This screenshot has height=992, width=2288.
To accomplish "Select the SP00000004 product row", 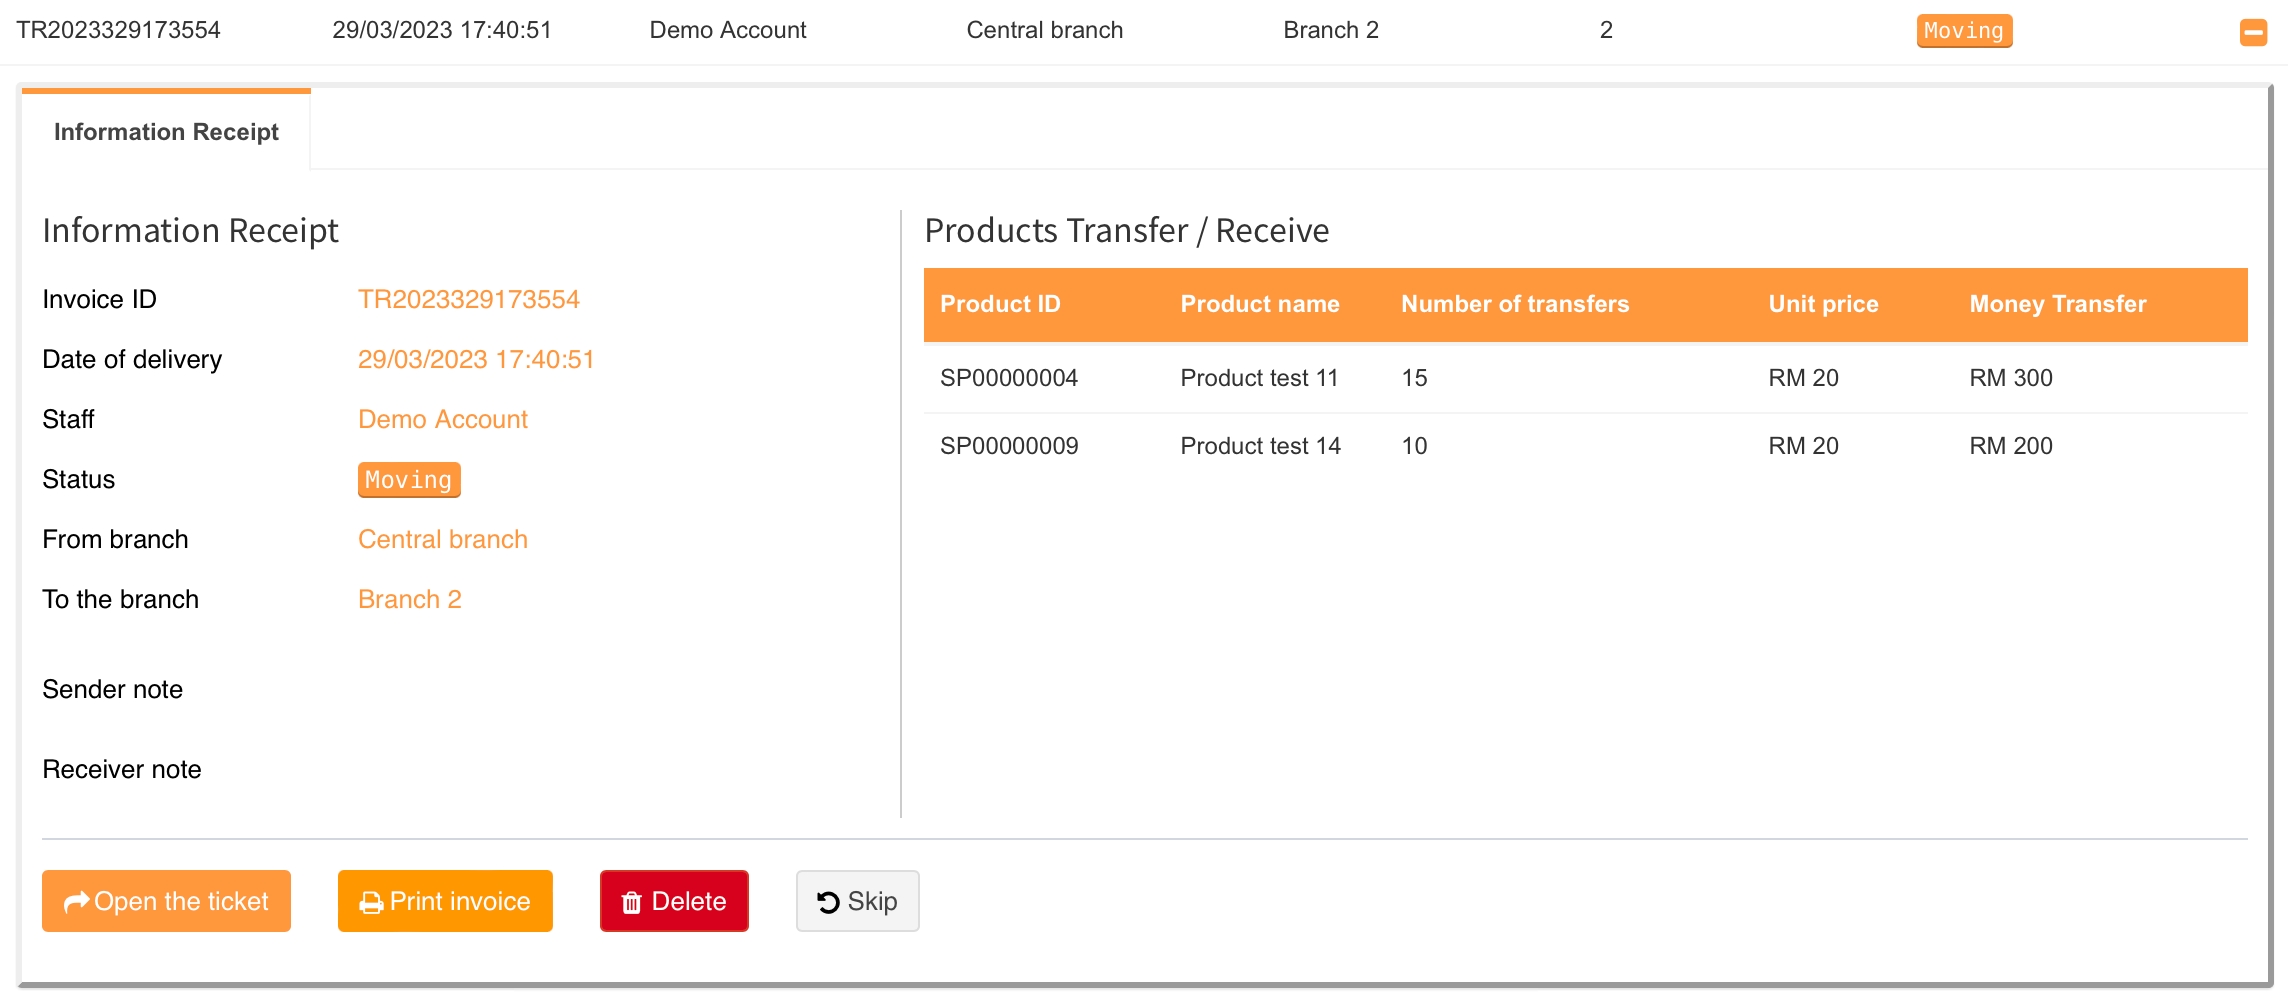I will click(1008, 378).
